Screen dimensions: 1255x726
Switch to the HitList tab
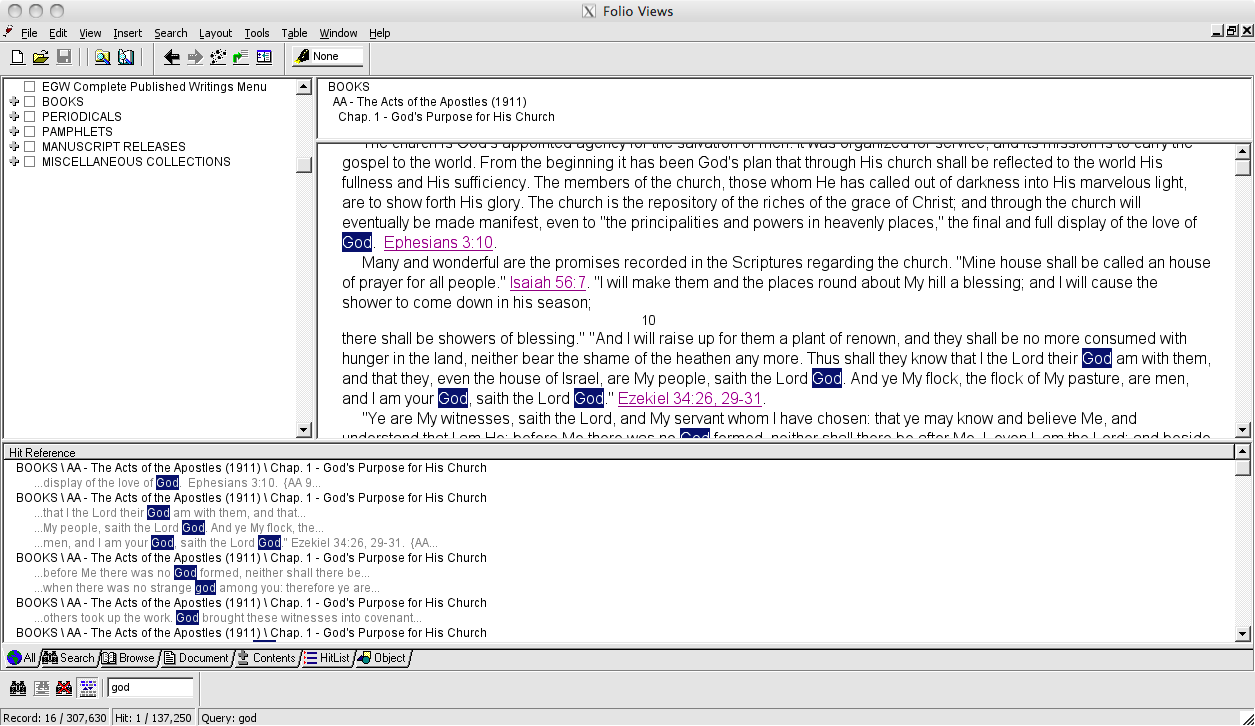[x=327, y=658]
